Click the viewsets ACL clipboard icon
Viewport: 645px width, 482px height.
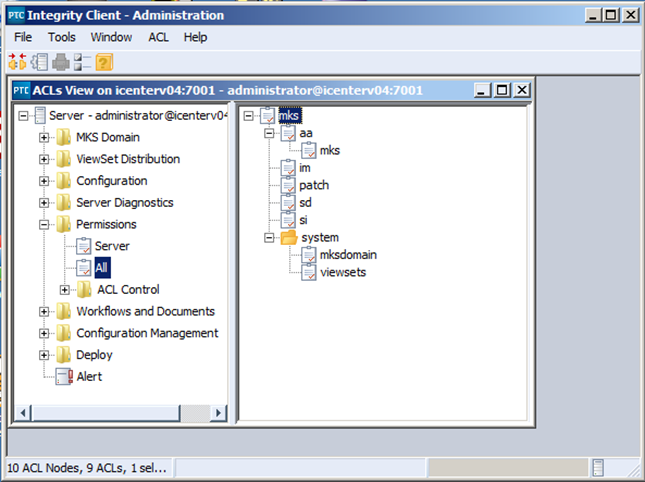pyautogui.click(x=309, y=272)
